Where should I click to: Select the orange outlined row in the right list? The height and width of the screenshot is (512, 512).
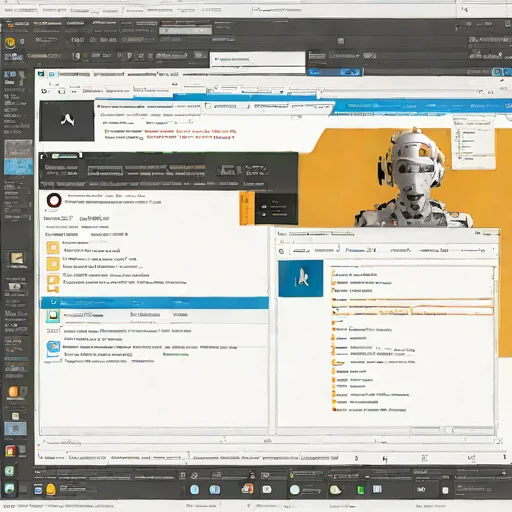[412, 311]
